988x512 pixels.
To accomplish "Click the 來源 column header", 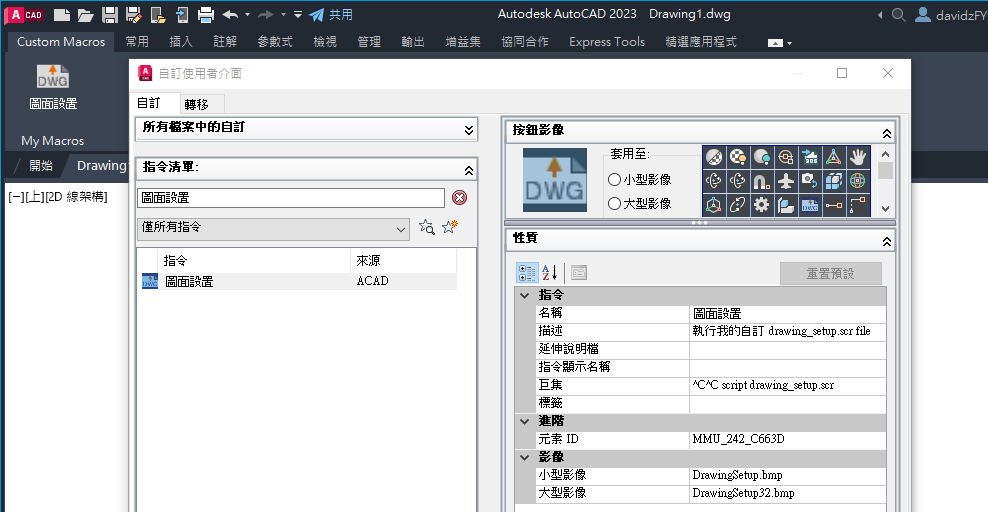I will click(x=403, y=261).
